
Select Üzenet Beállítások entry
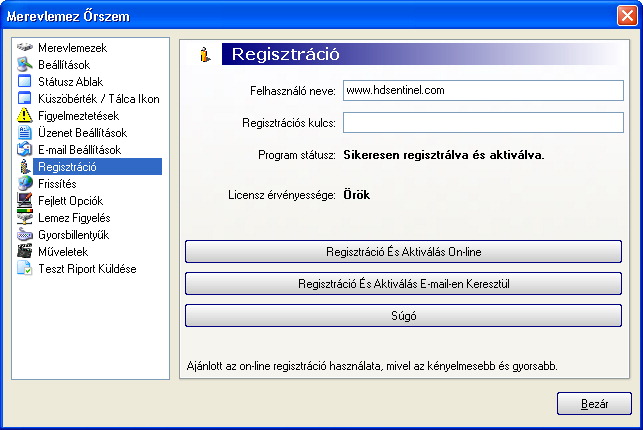point(82,133)
